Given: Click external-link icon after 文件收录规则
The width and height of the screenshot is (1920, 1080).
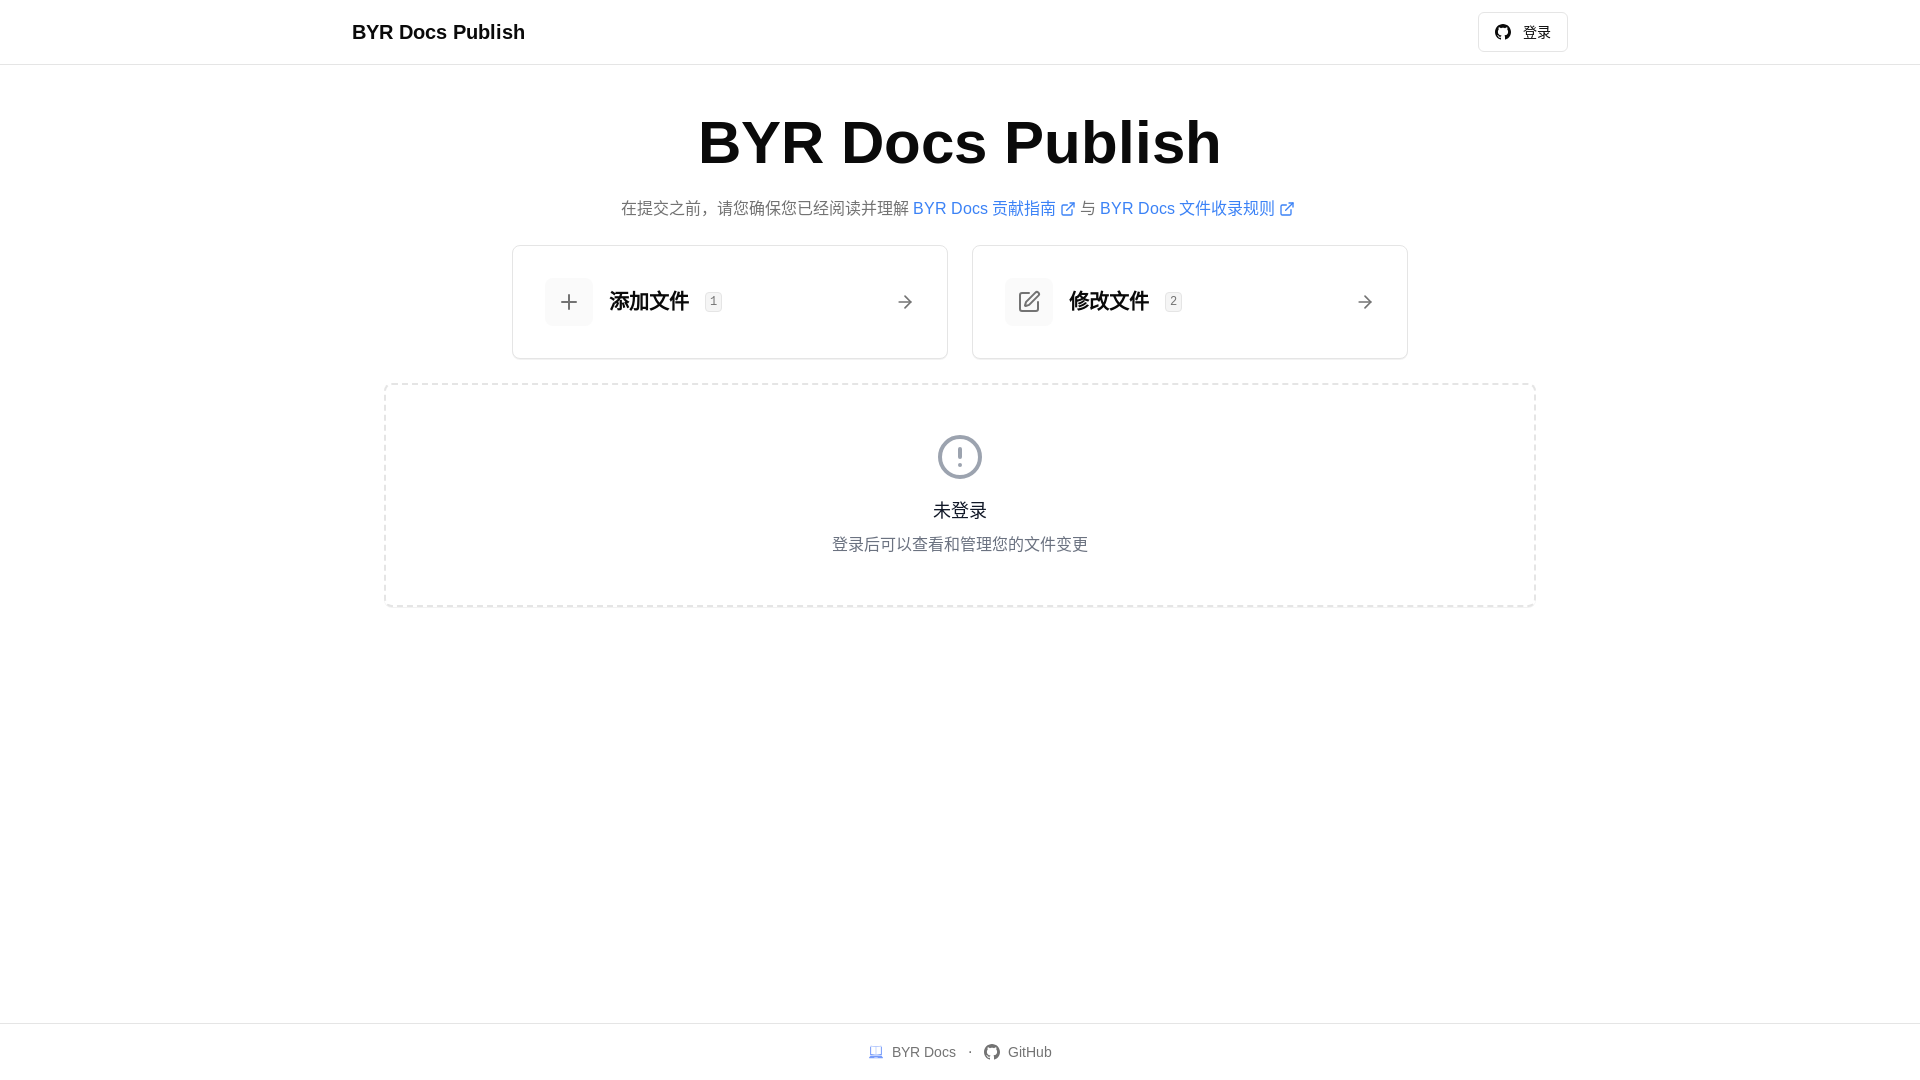Looking at the screenshot, I should pos(1287,209).
